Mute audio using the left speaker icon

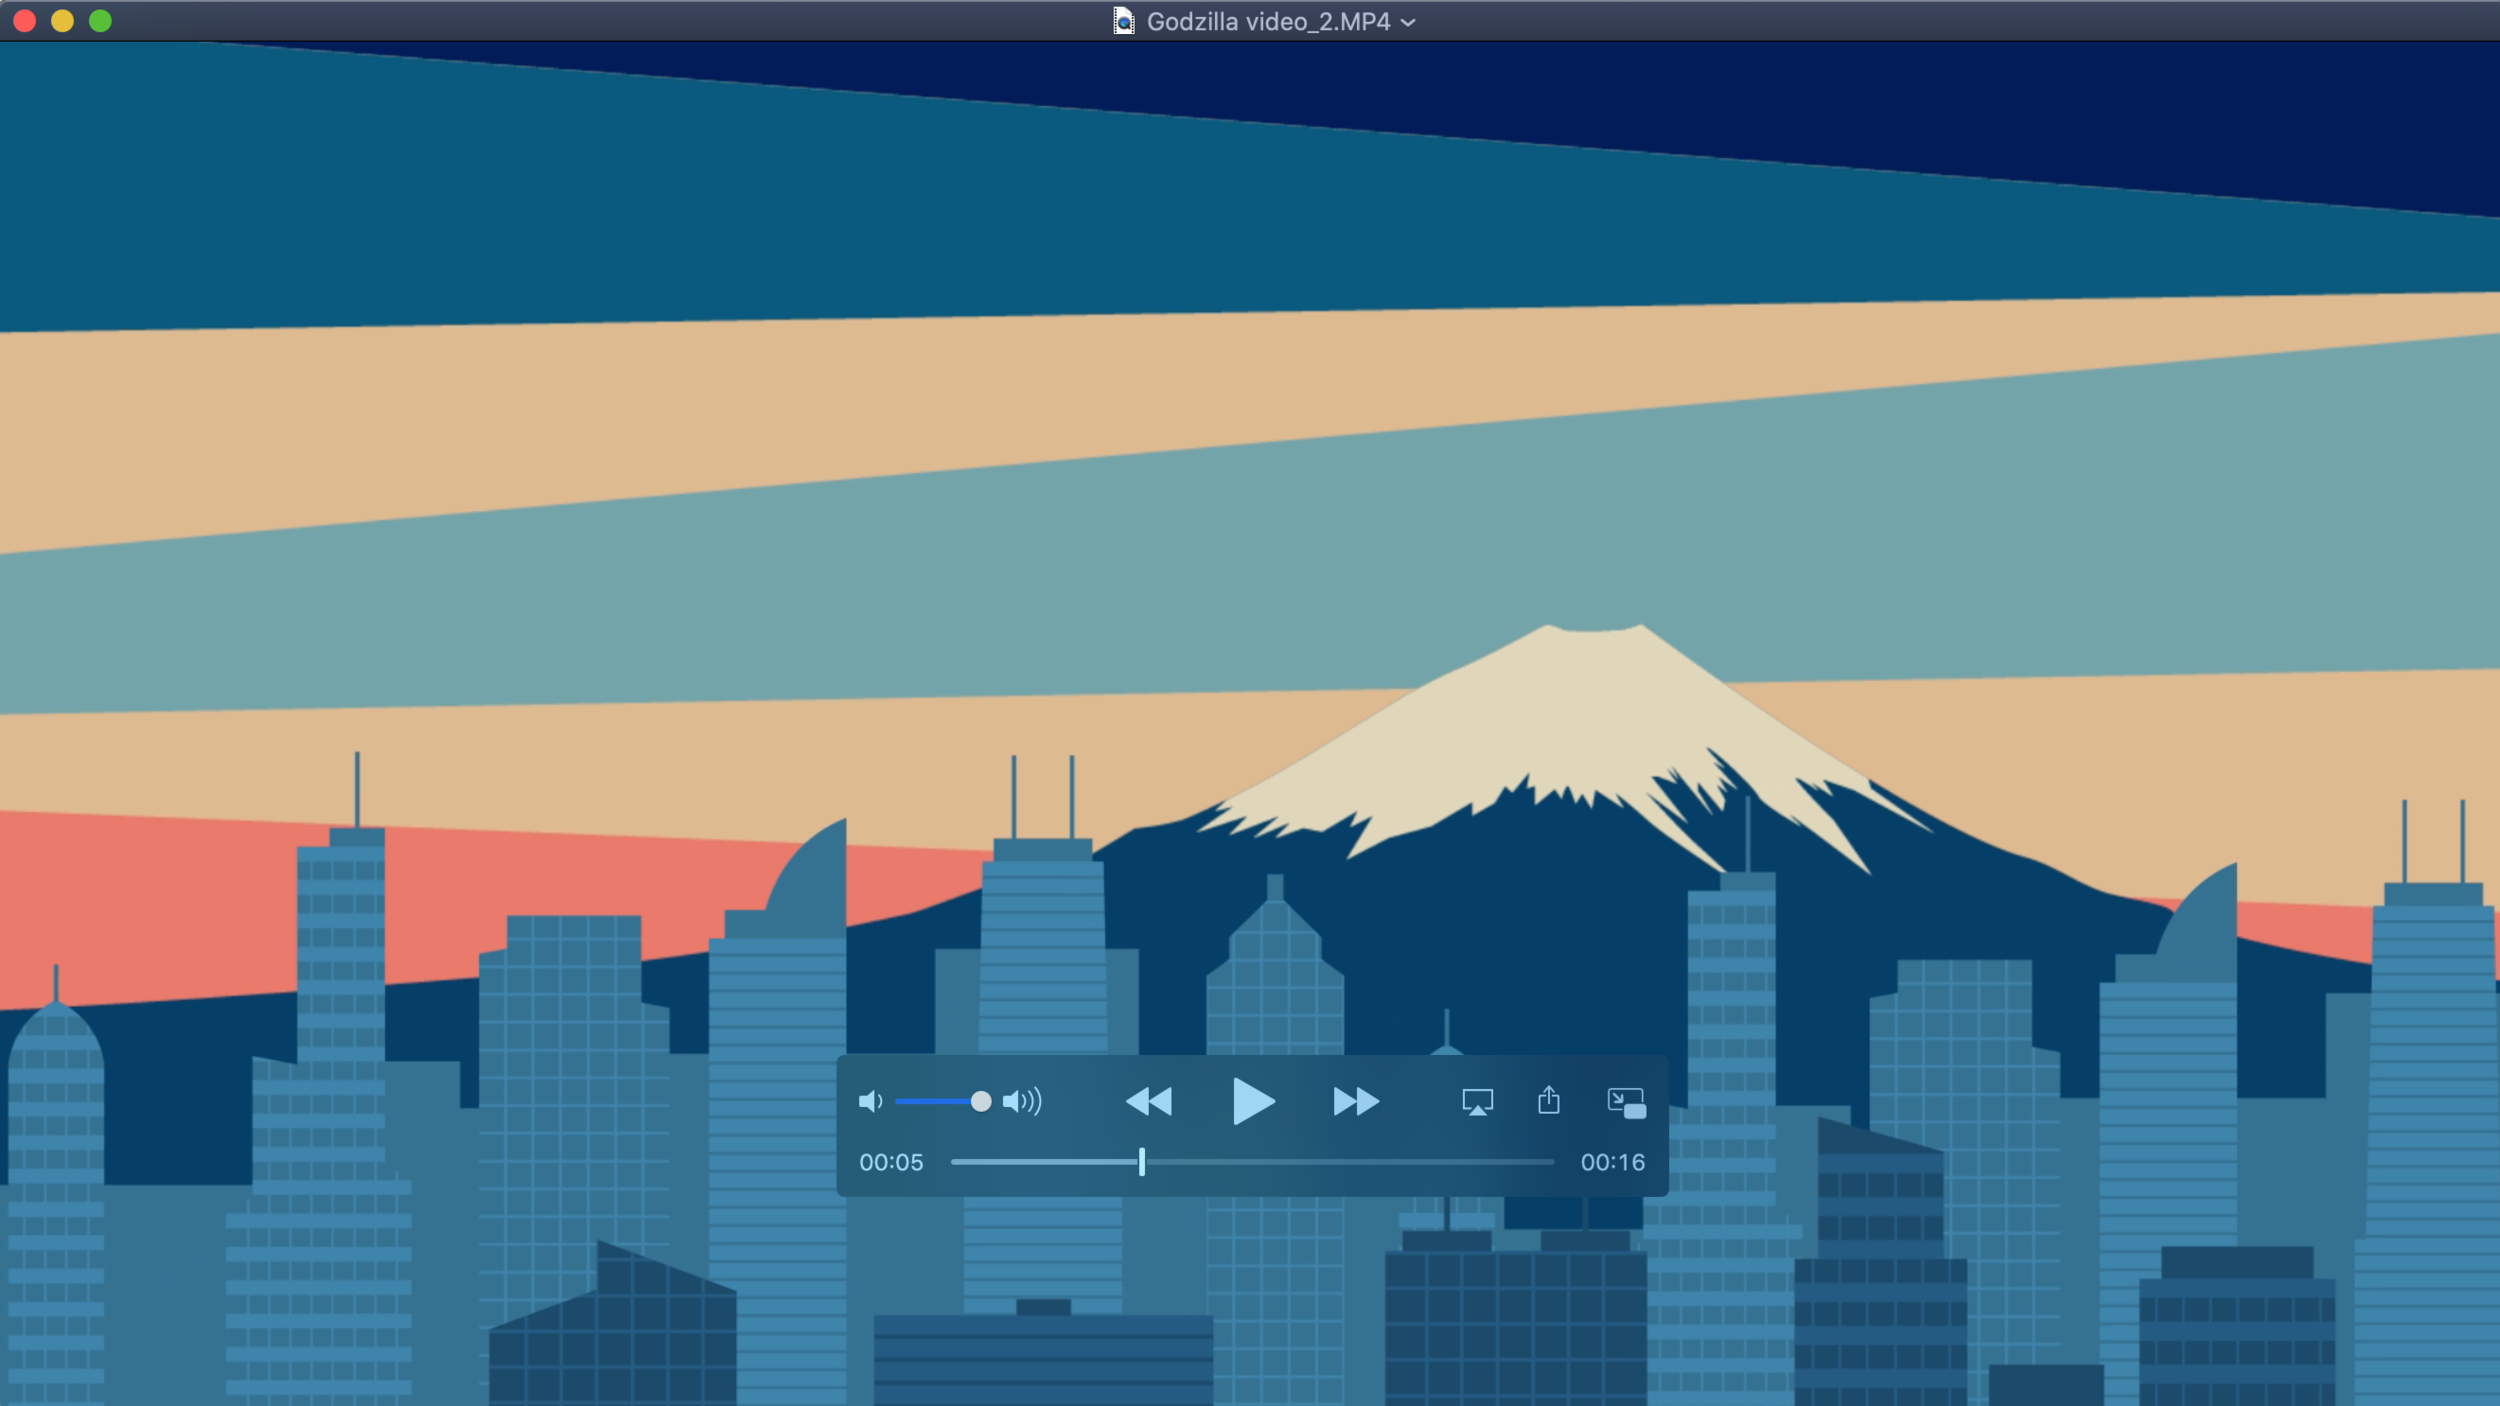point(869,1101)
